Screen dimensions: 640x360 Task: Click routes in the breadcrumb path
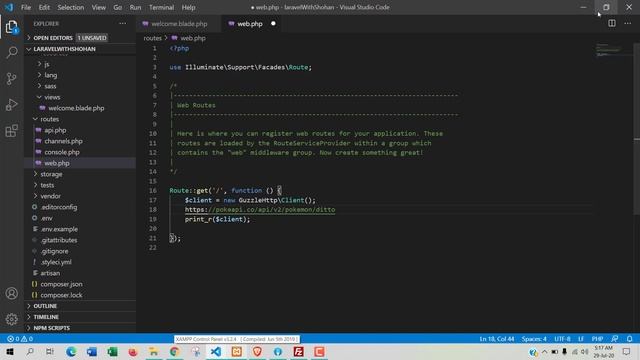click(x=152, y=38)
